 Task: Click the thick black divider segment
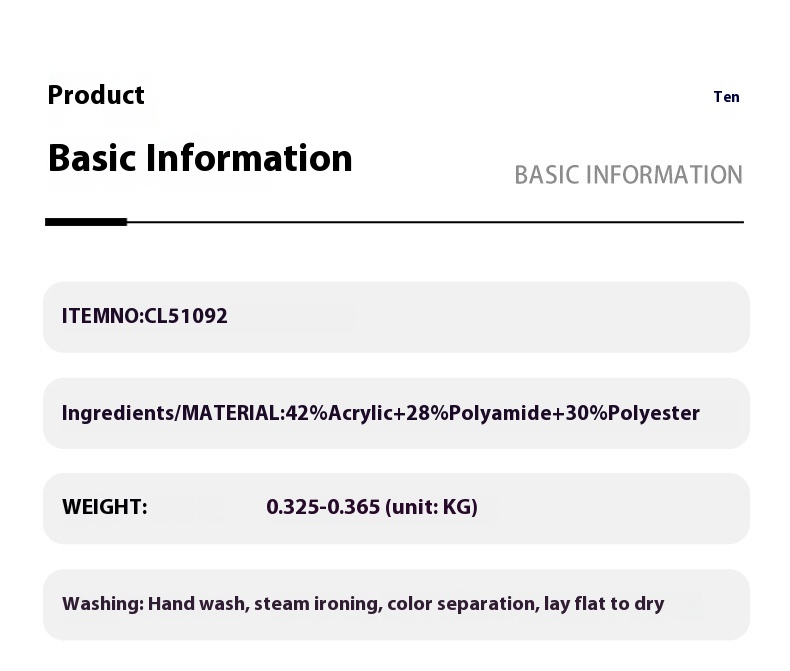click(86, 222)
